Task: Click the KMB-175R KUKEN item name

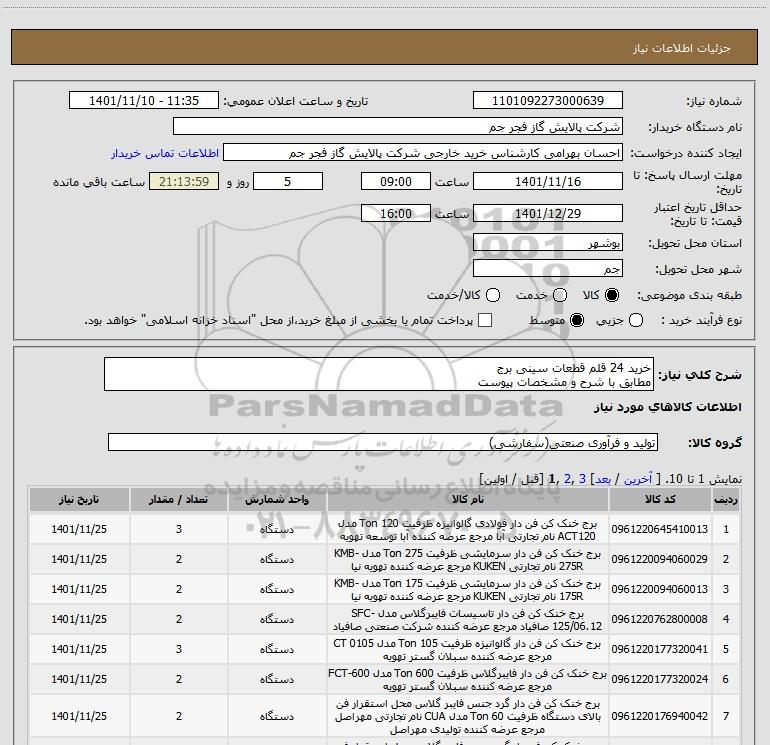Action: 468,590
